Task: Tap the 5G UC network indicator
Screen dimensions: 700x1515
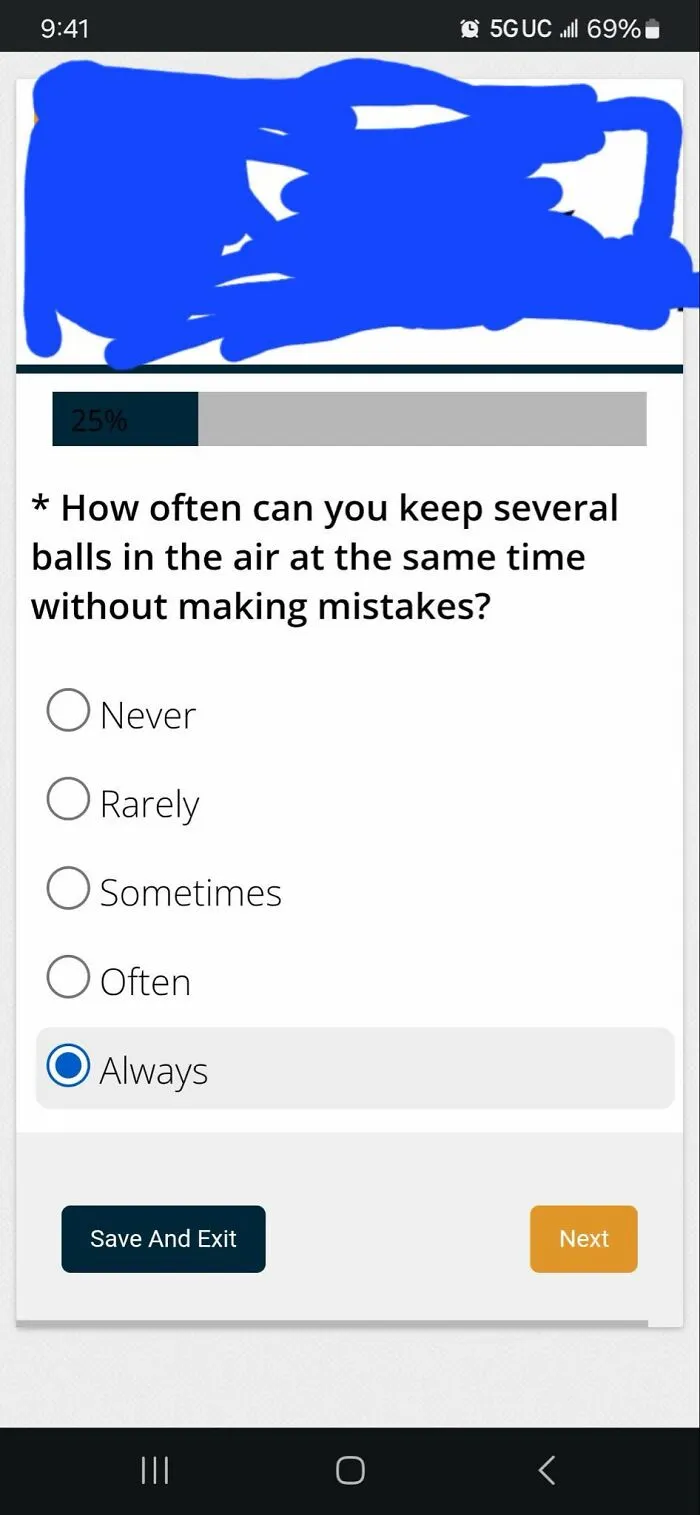Action: click(520, 29)
